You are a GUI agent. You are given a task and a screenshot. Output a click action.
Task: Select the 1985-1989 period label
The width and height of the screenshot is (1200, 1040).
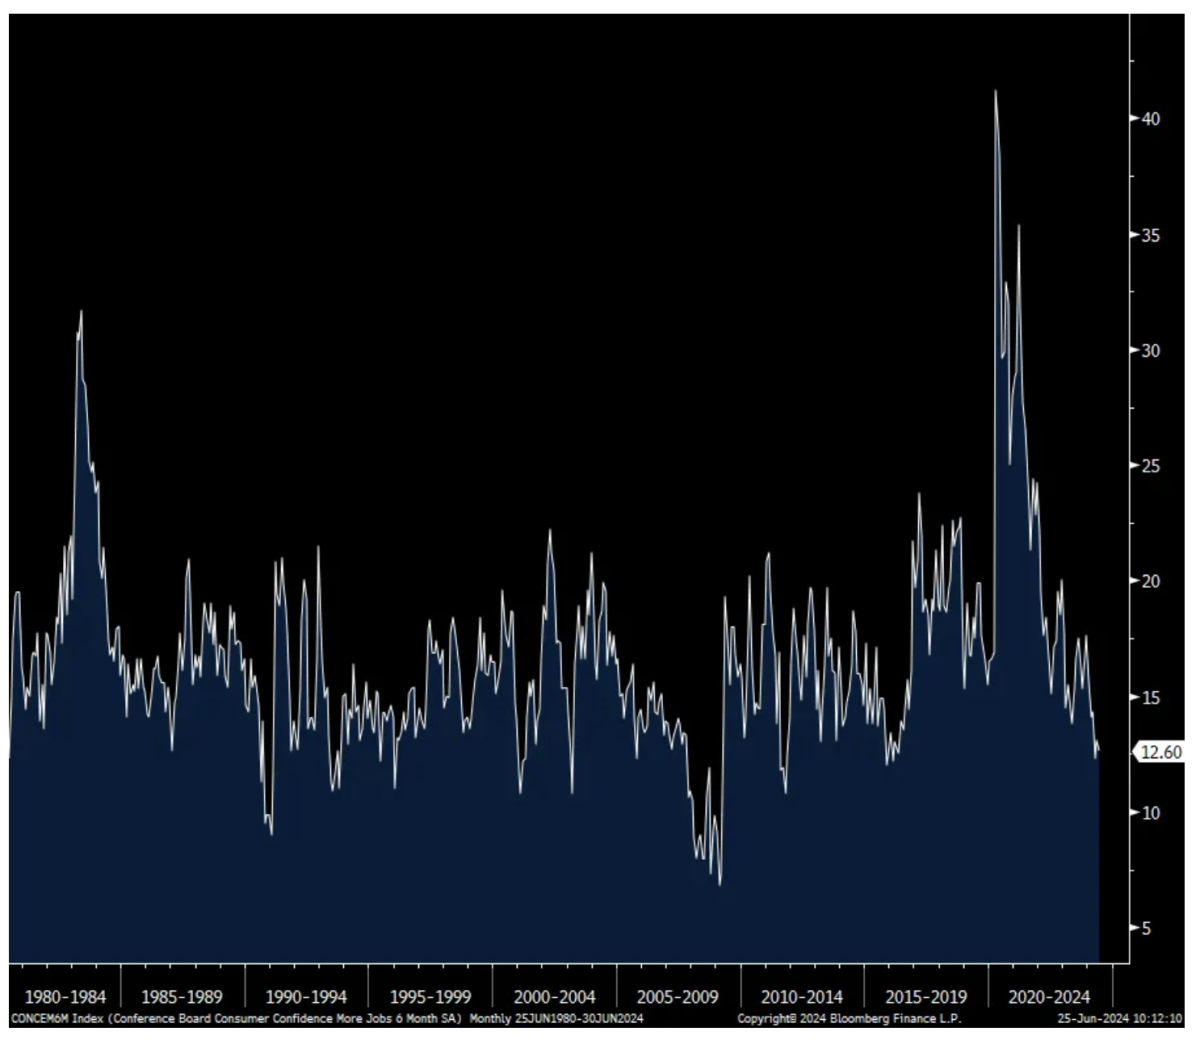(181, 997)
